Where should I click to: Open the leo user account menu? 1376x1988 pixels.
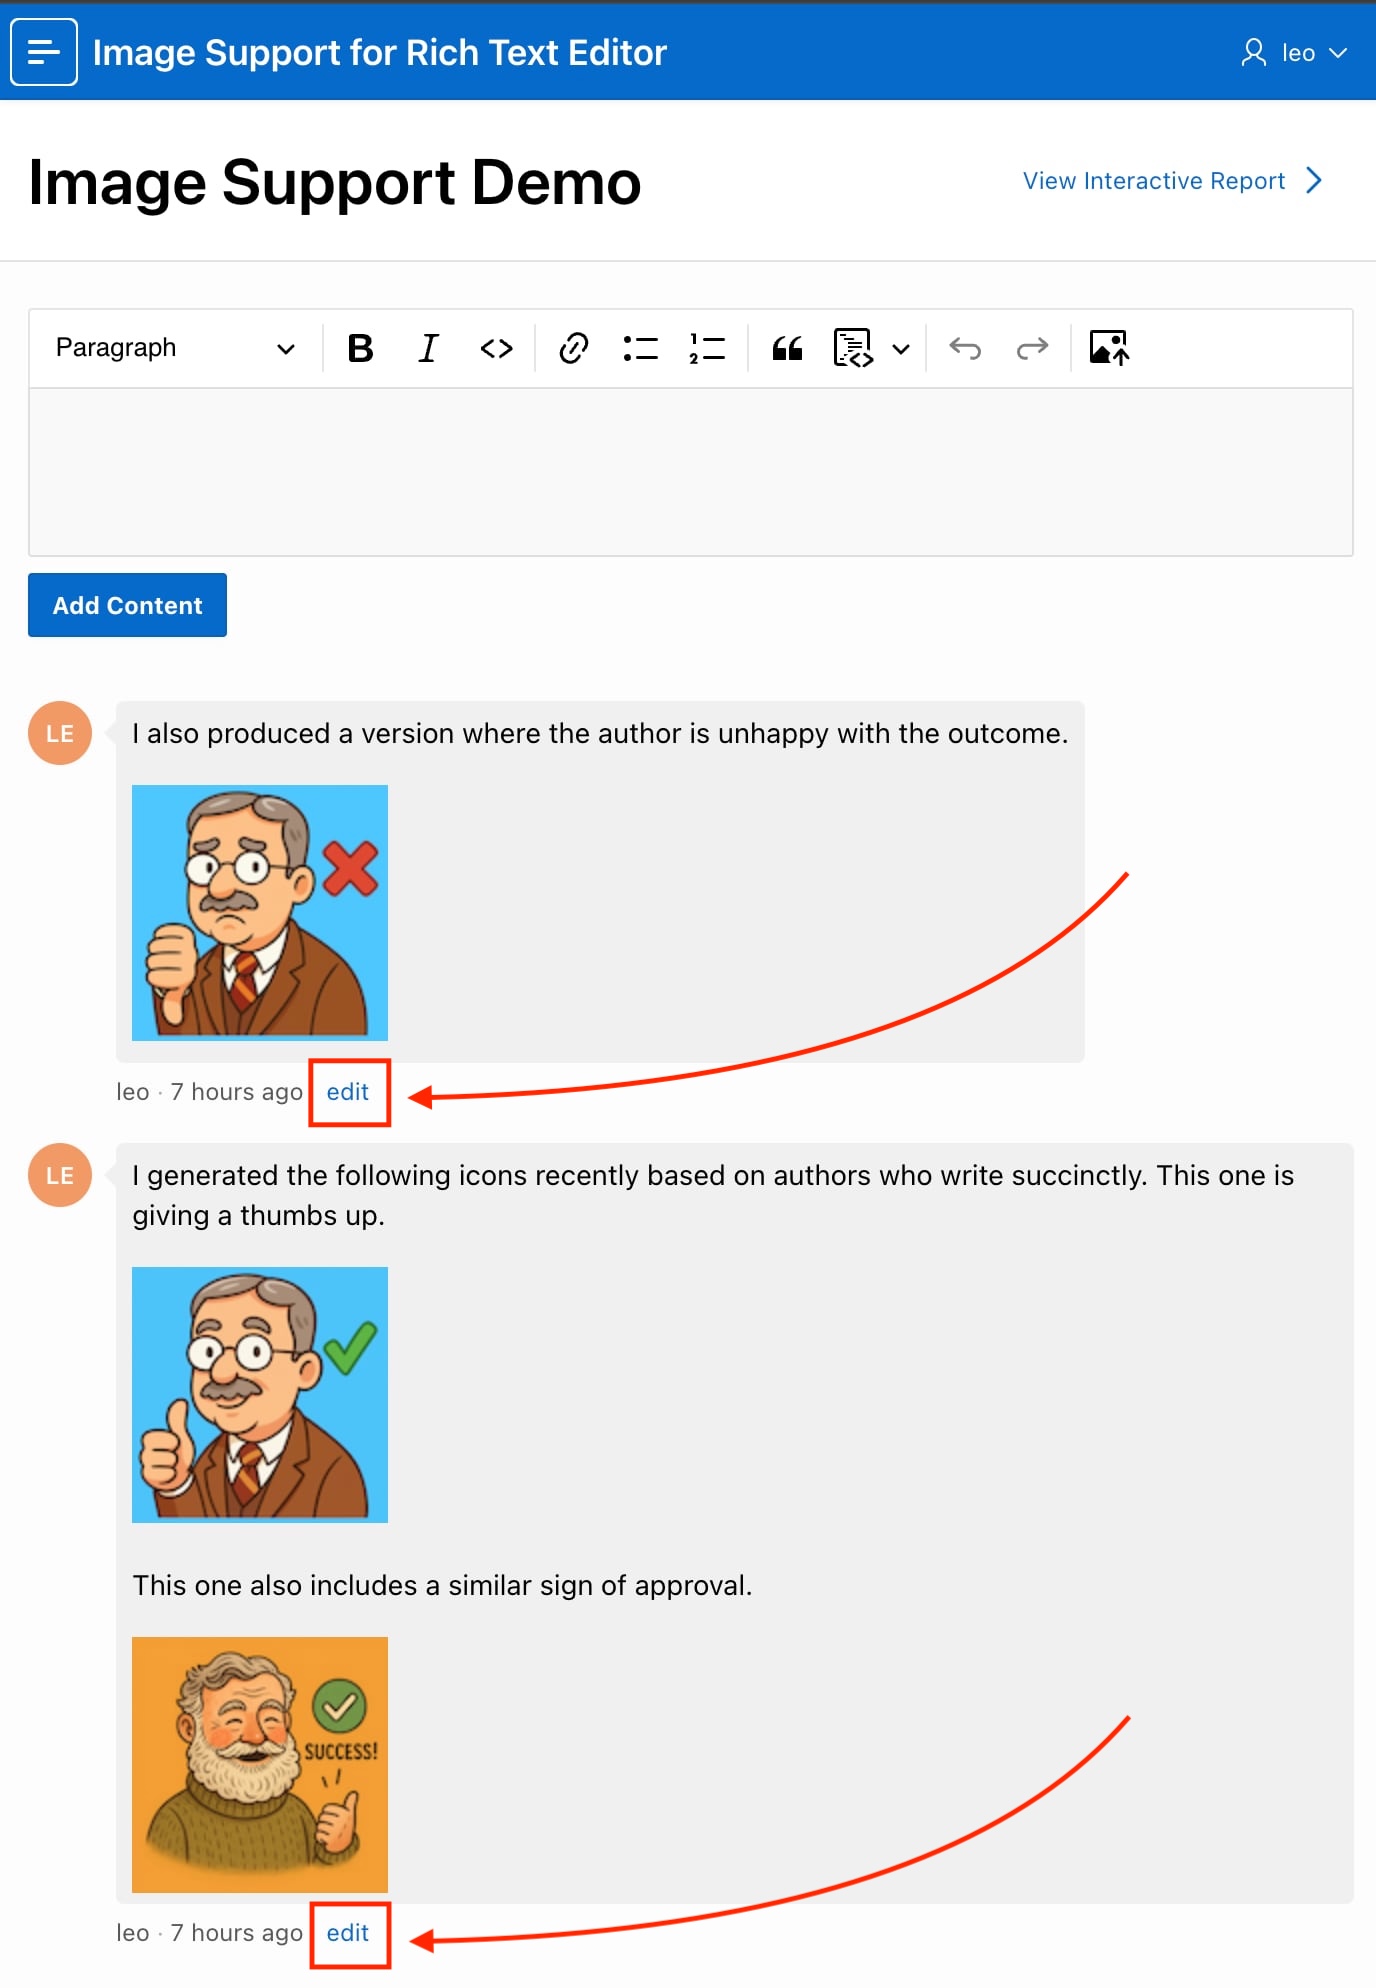click(1294, 53)
